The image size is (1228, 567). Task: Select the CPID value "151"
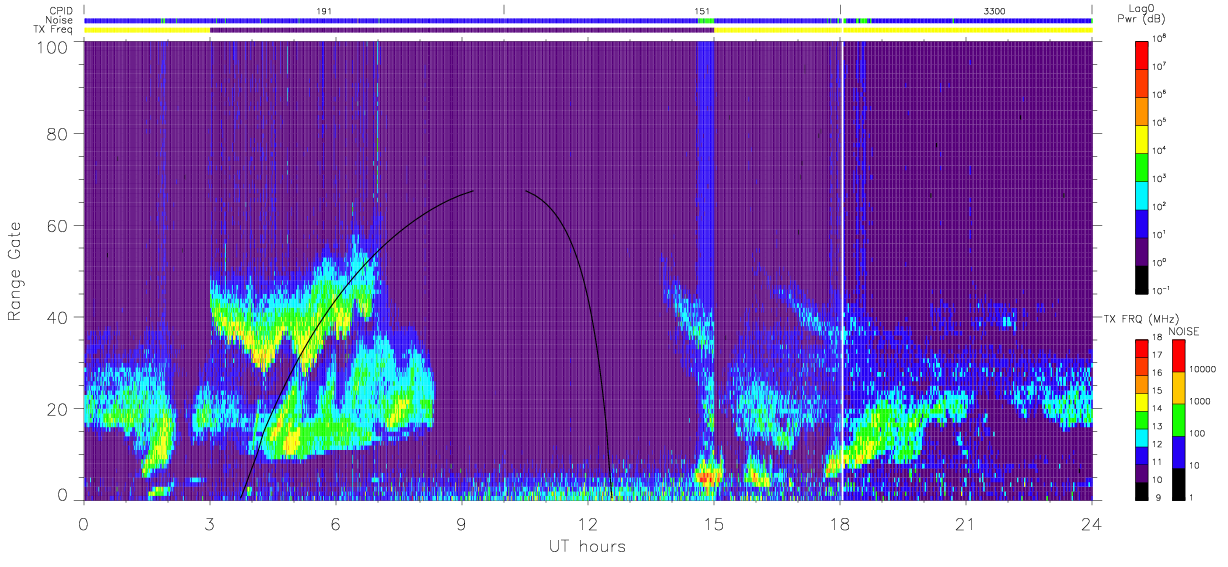702,10
